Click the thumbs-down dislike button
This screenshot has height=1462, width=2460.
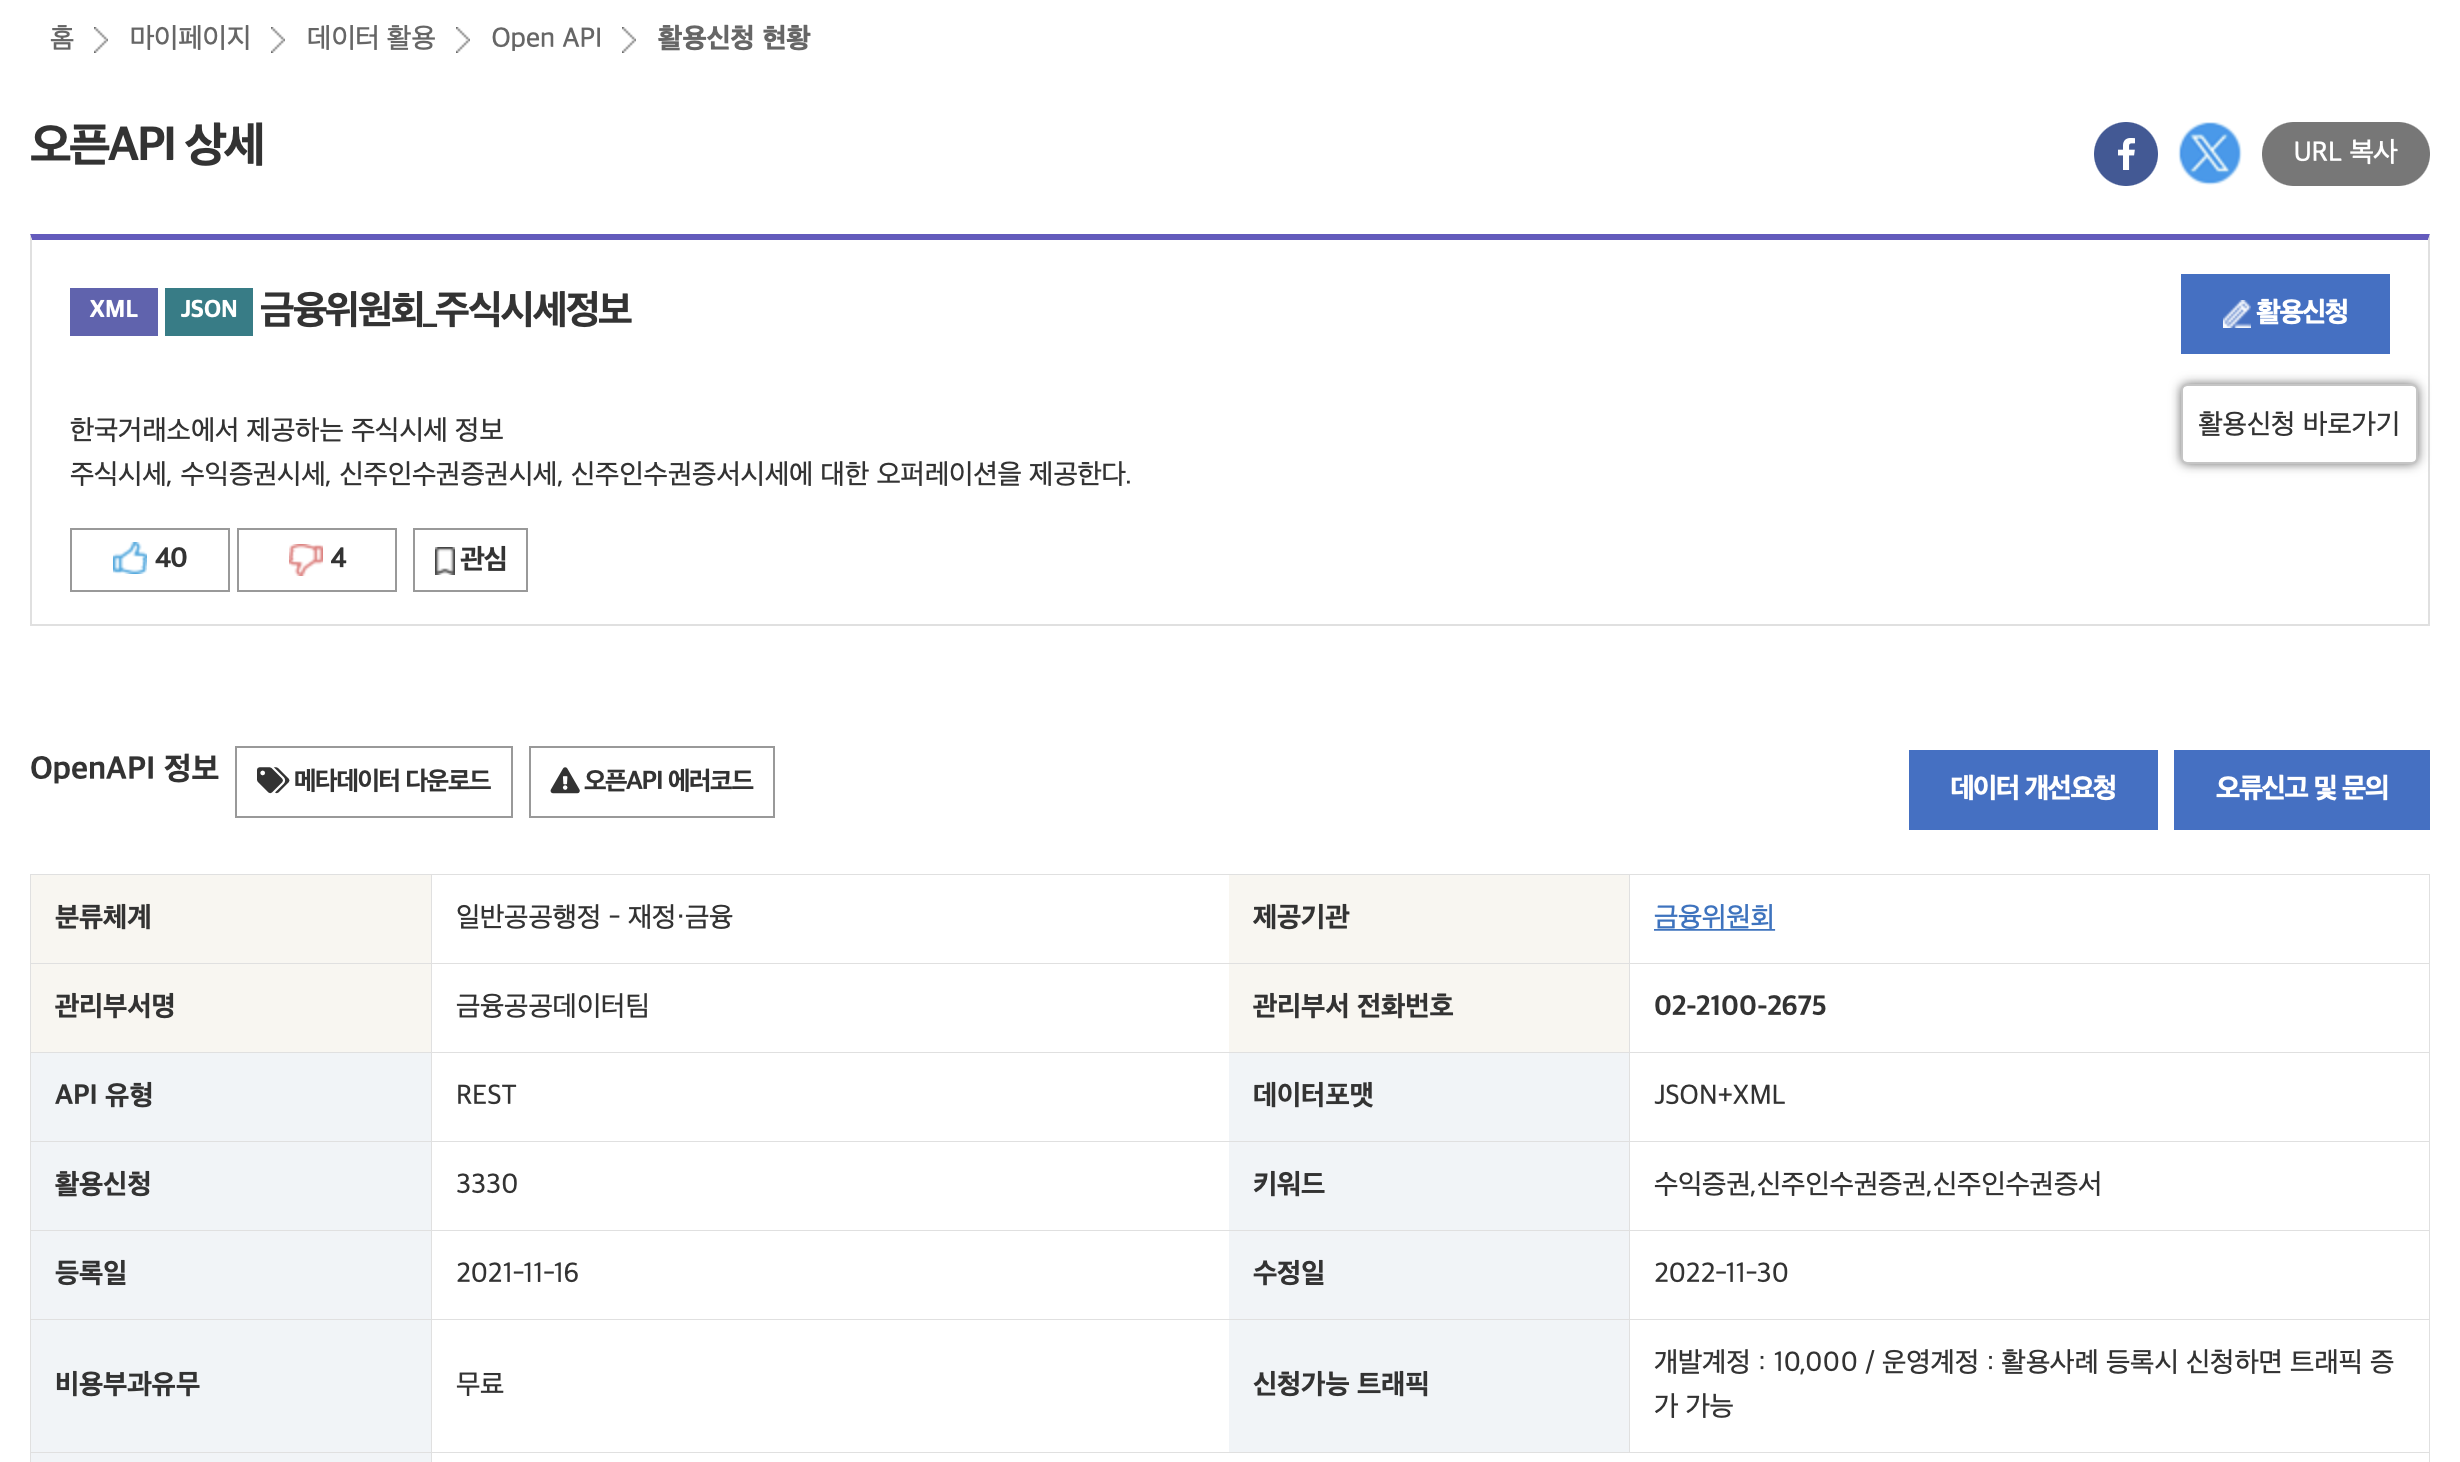pos(317,559)
